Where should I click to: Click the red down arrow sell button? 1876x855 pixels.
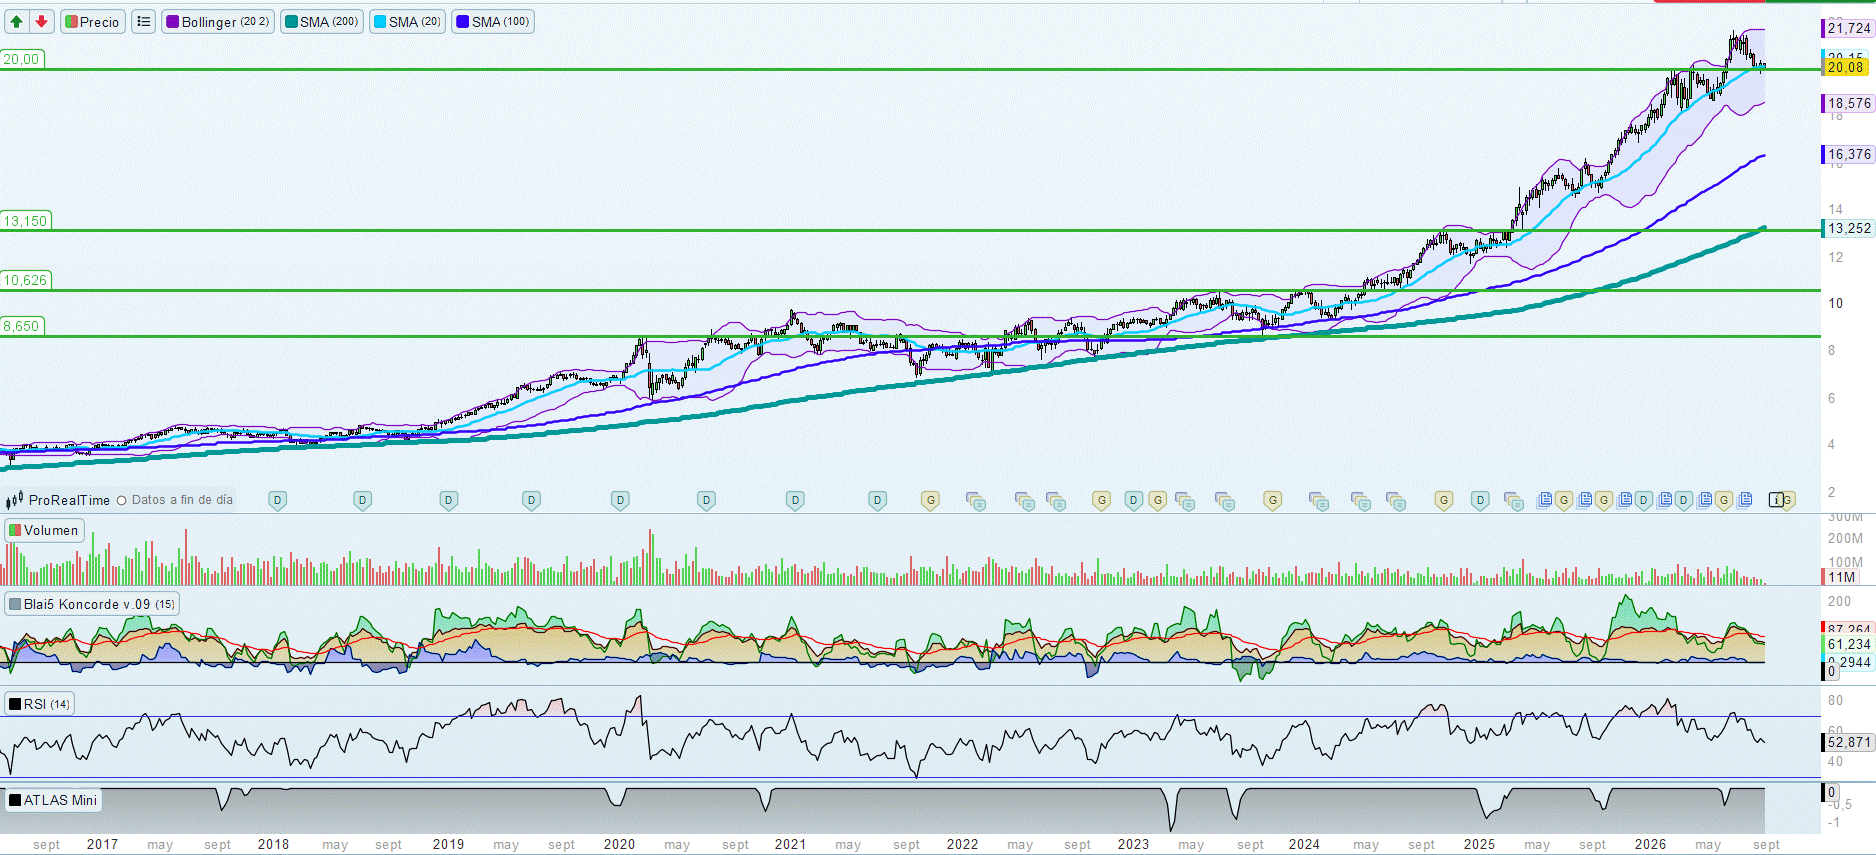[x=41, y=22]
